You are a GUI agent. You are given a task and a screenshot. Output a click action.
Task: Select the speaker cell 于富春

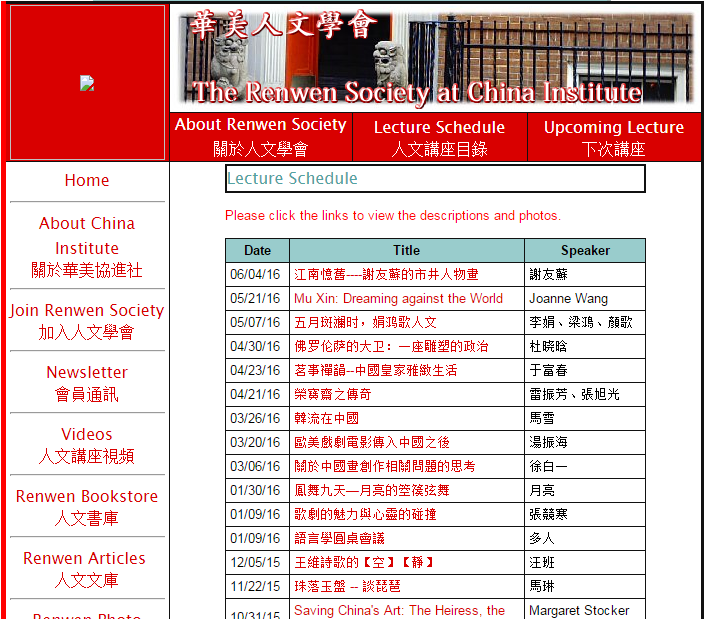click(585, 370)
